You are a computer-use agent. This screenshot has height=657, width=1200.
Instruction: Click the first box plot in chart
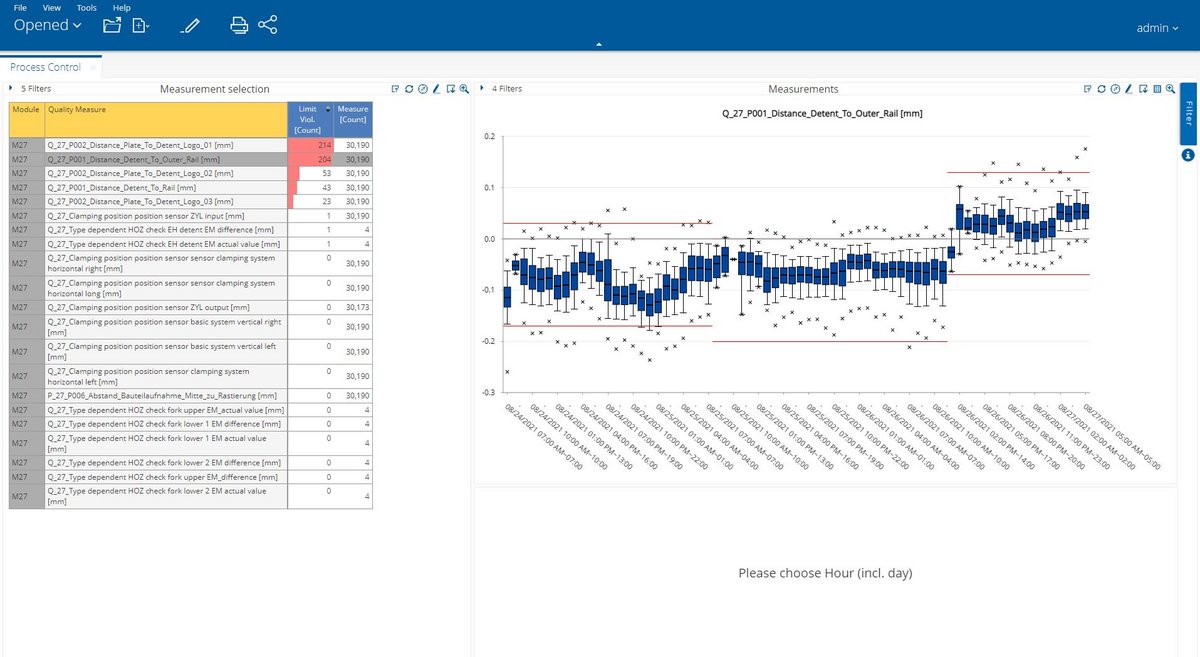click(507, 296)
